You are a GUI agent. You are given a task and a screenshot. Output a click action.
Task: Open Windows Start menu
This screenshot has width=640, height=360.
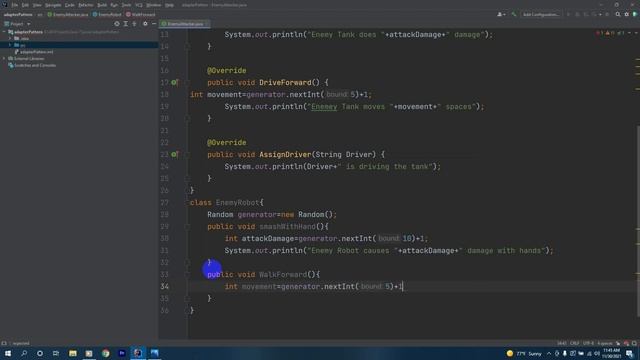coord(8,353)
